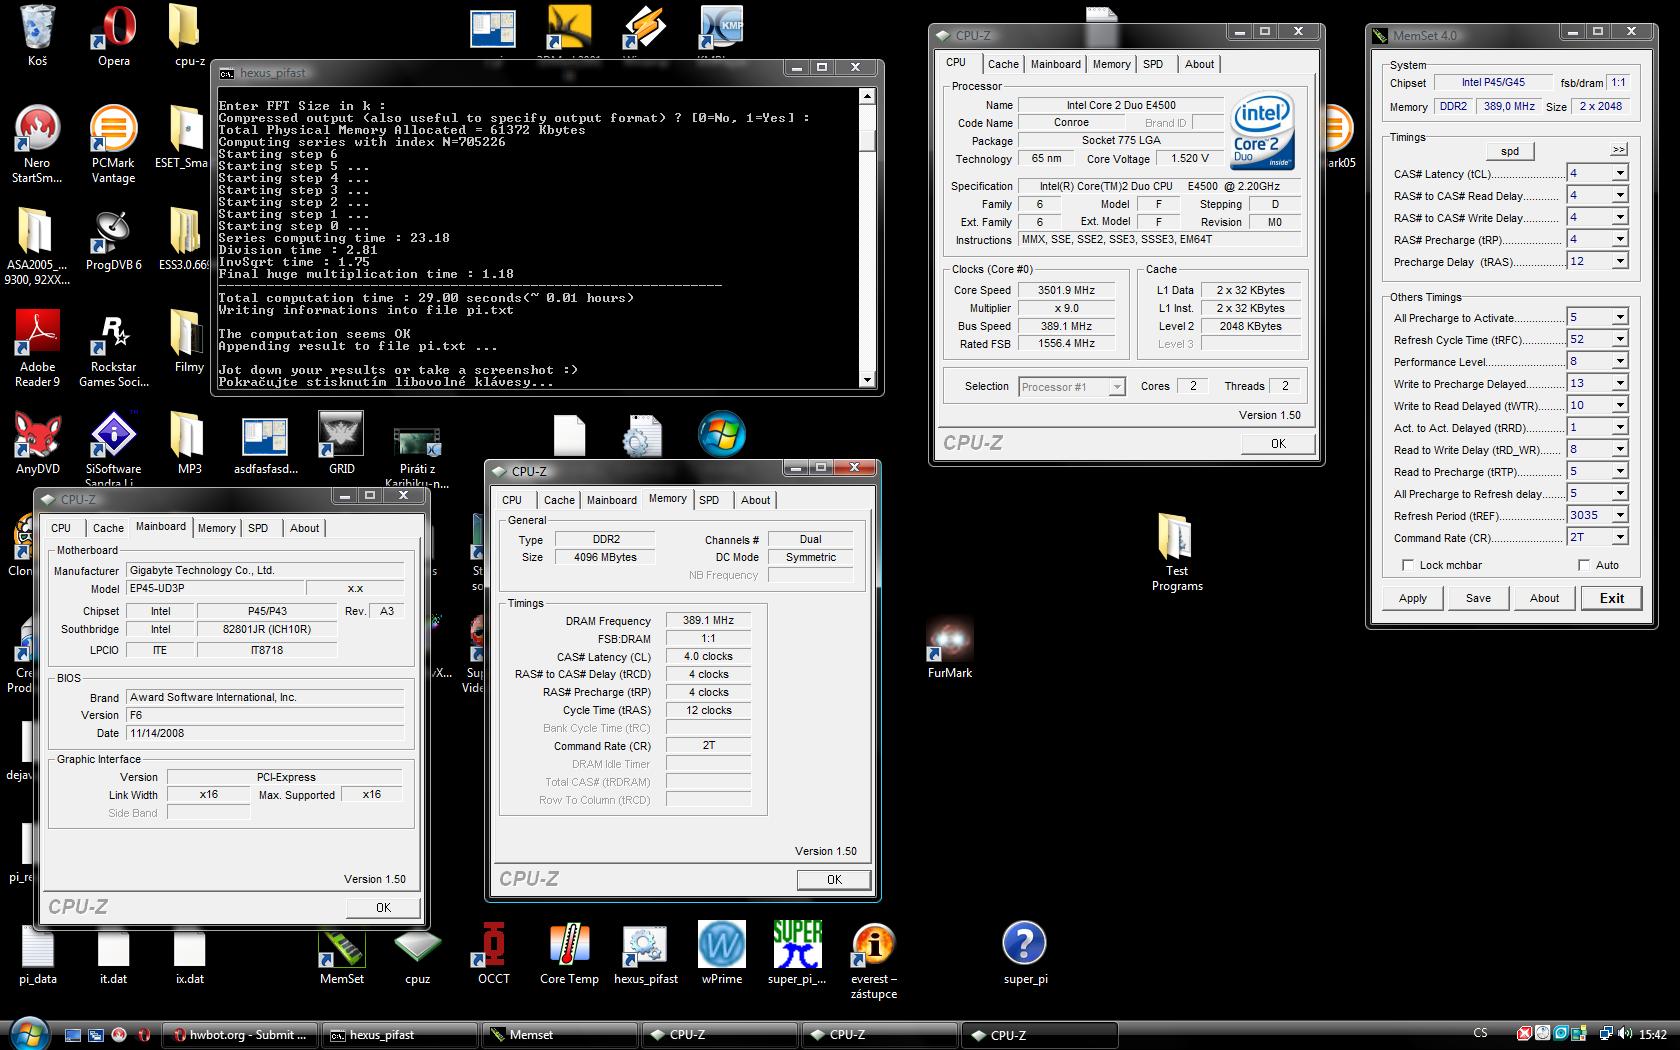Open Refresh Cycle Time (tRFC) dropdown
This screenshot has height=1050, width=1680.
pyautogui.click(x=1619, y=339)
